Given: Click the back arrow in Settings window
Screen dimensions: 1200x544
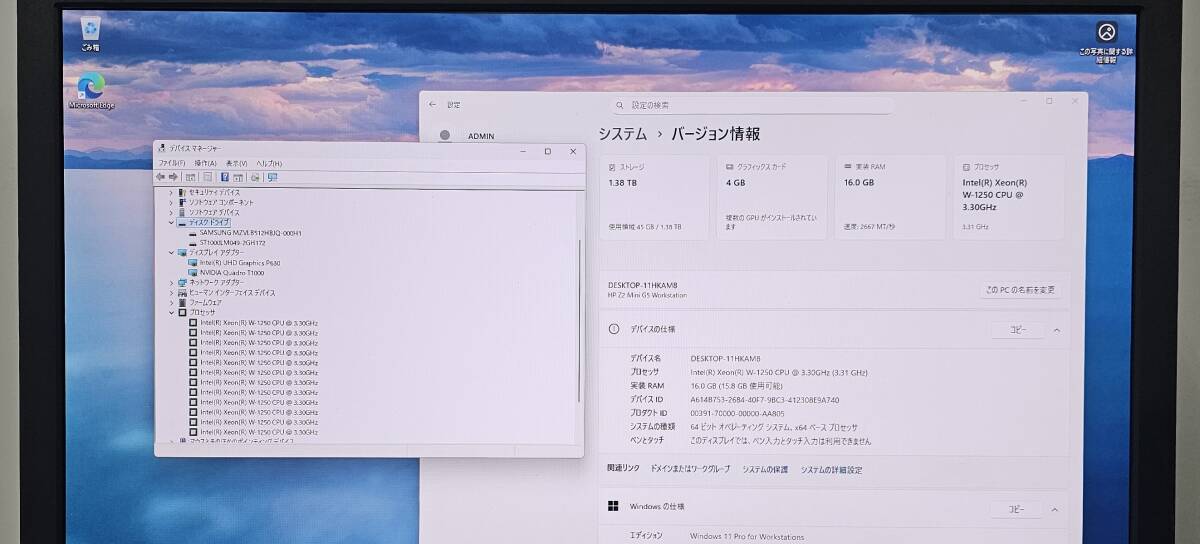Looking at the screenshot, I should coord(432,104).
